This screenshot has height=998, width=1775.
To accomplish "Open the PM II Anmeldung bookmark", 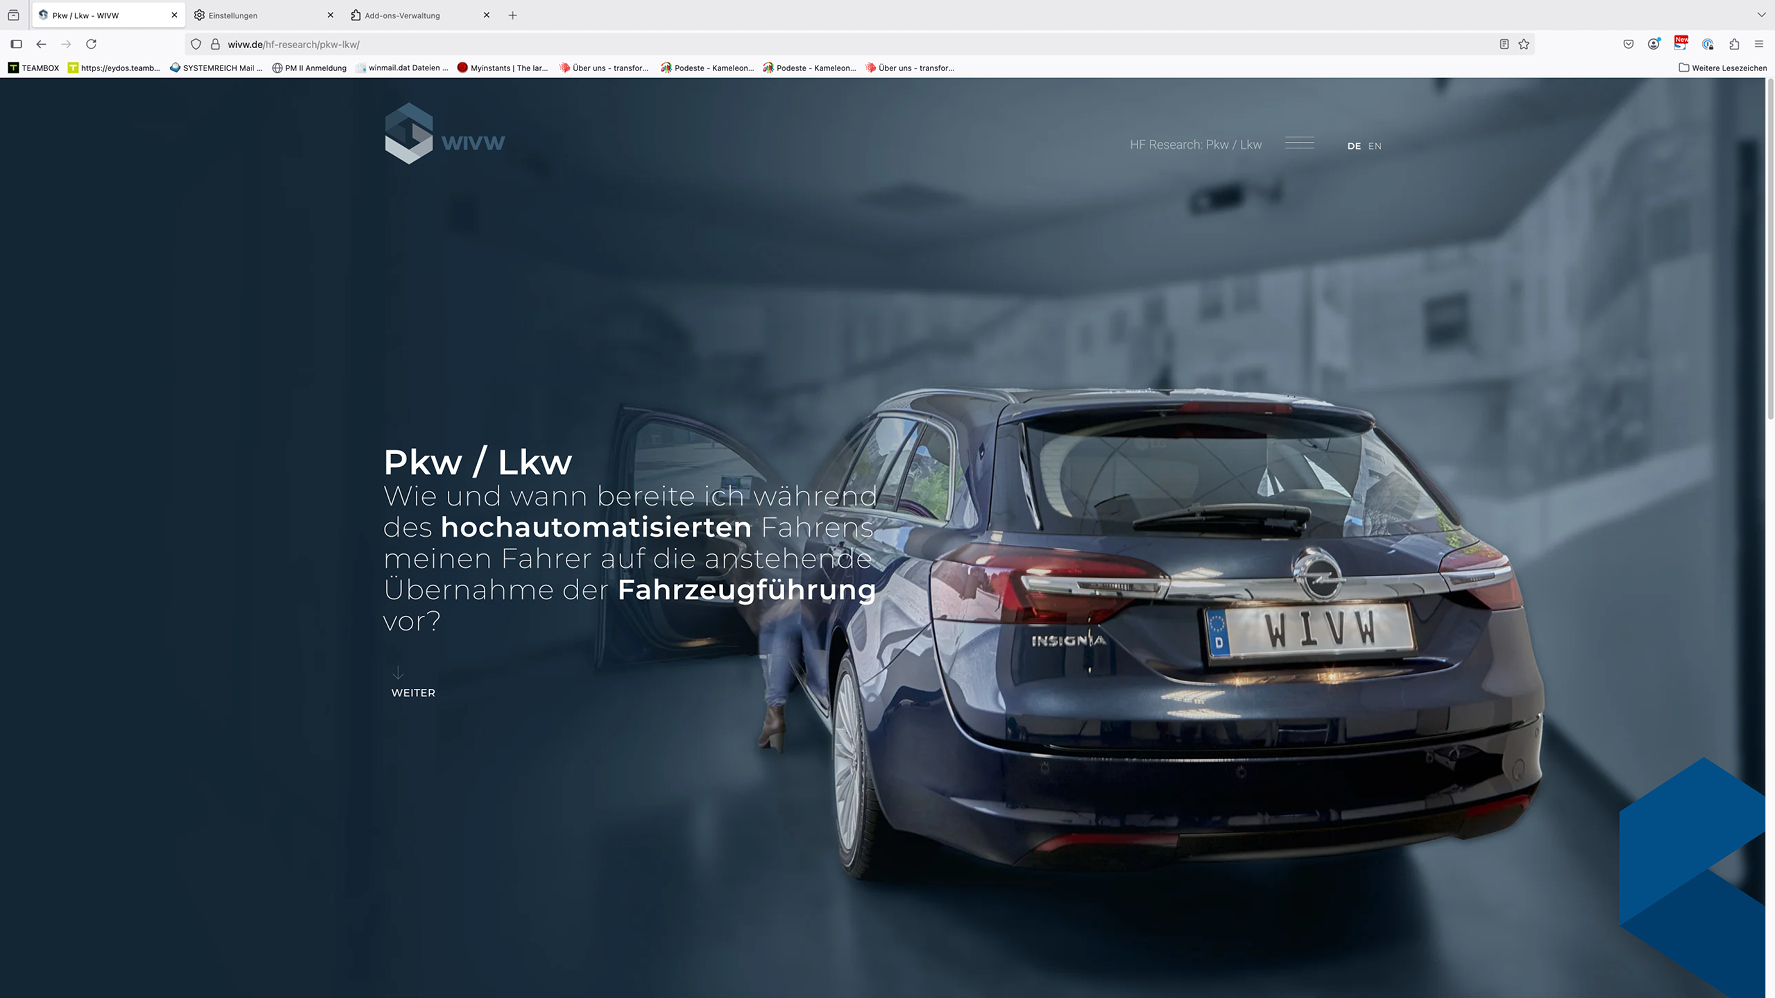I will click(309, 68).
